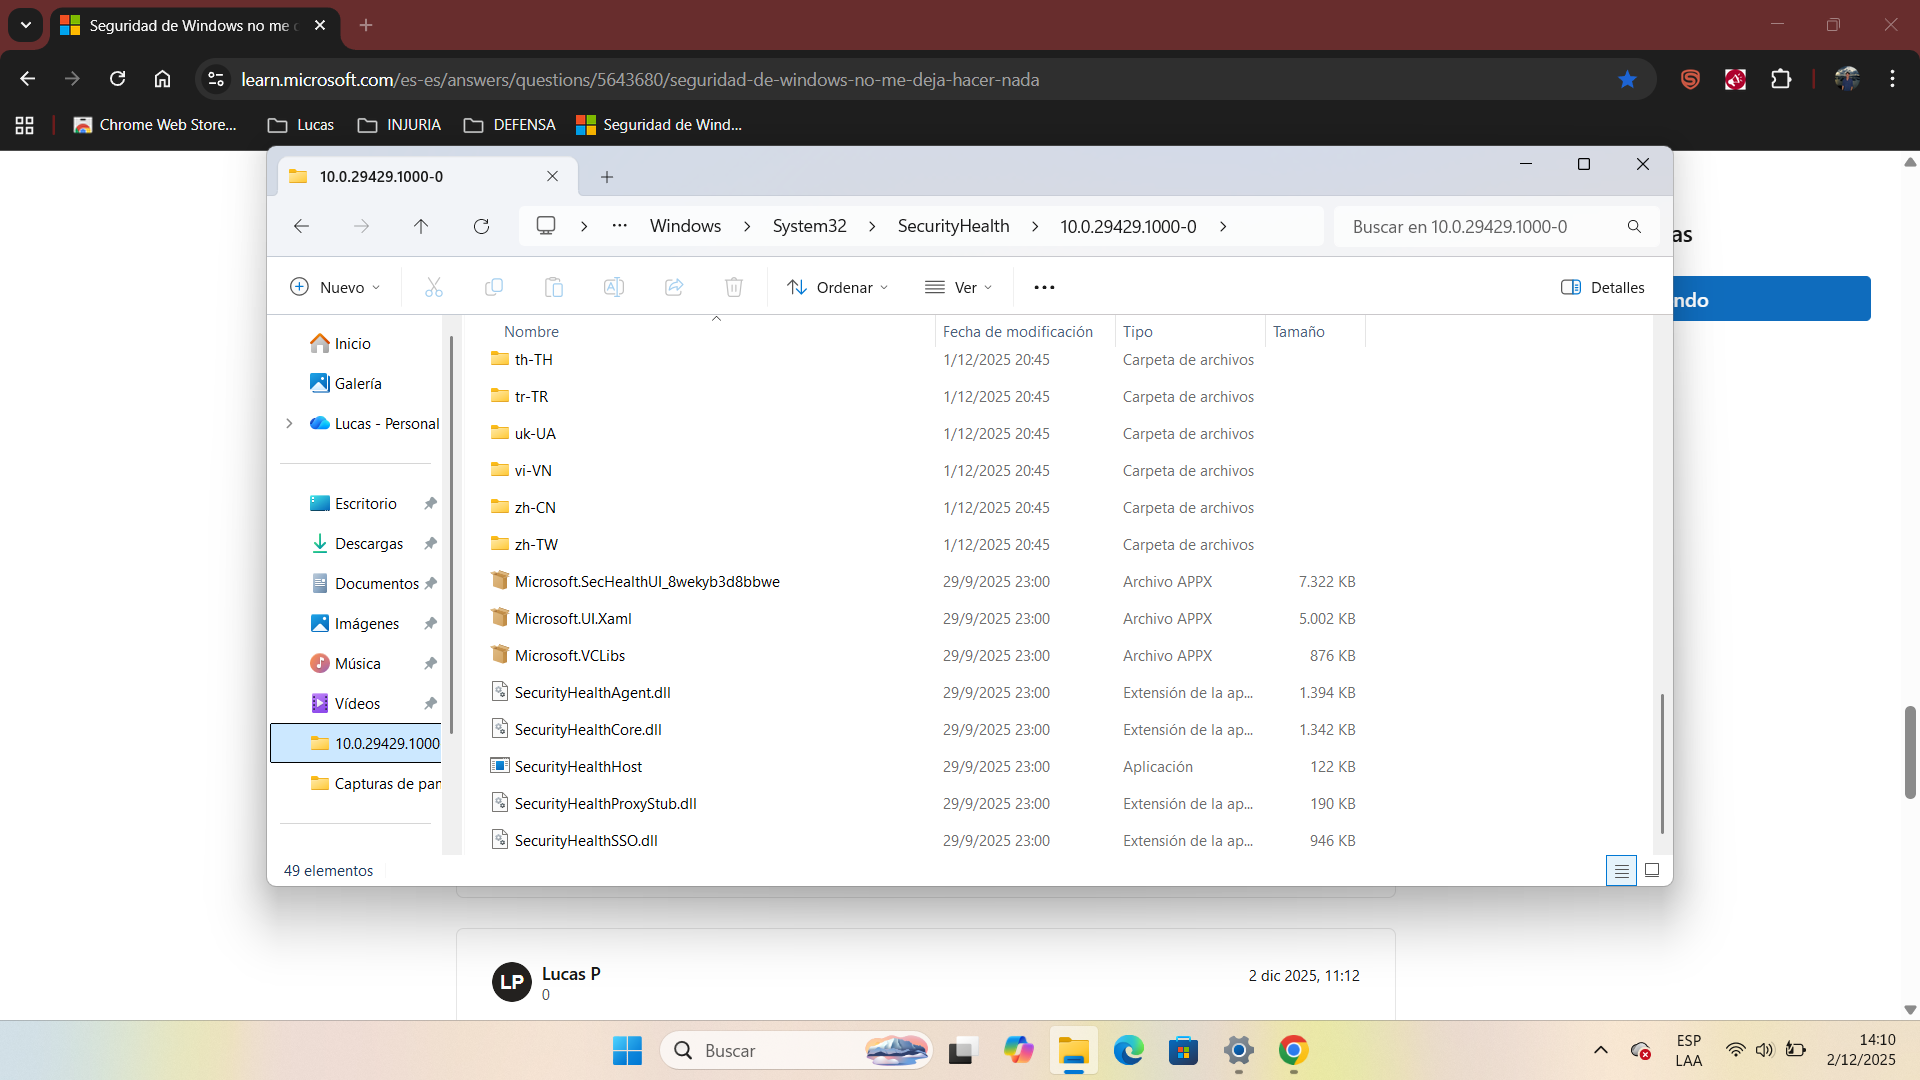This screenshot has width=1920, height=1080.
Task: Switch to details list view layout
Action: pos(1621,870)
